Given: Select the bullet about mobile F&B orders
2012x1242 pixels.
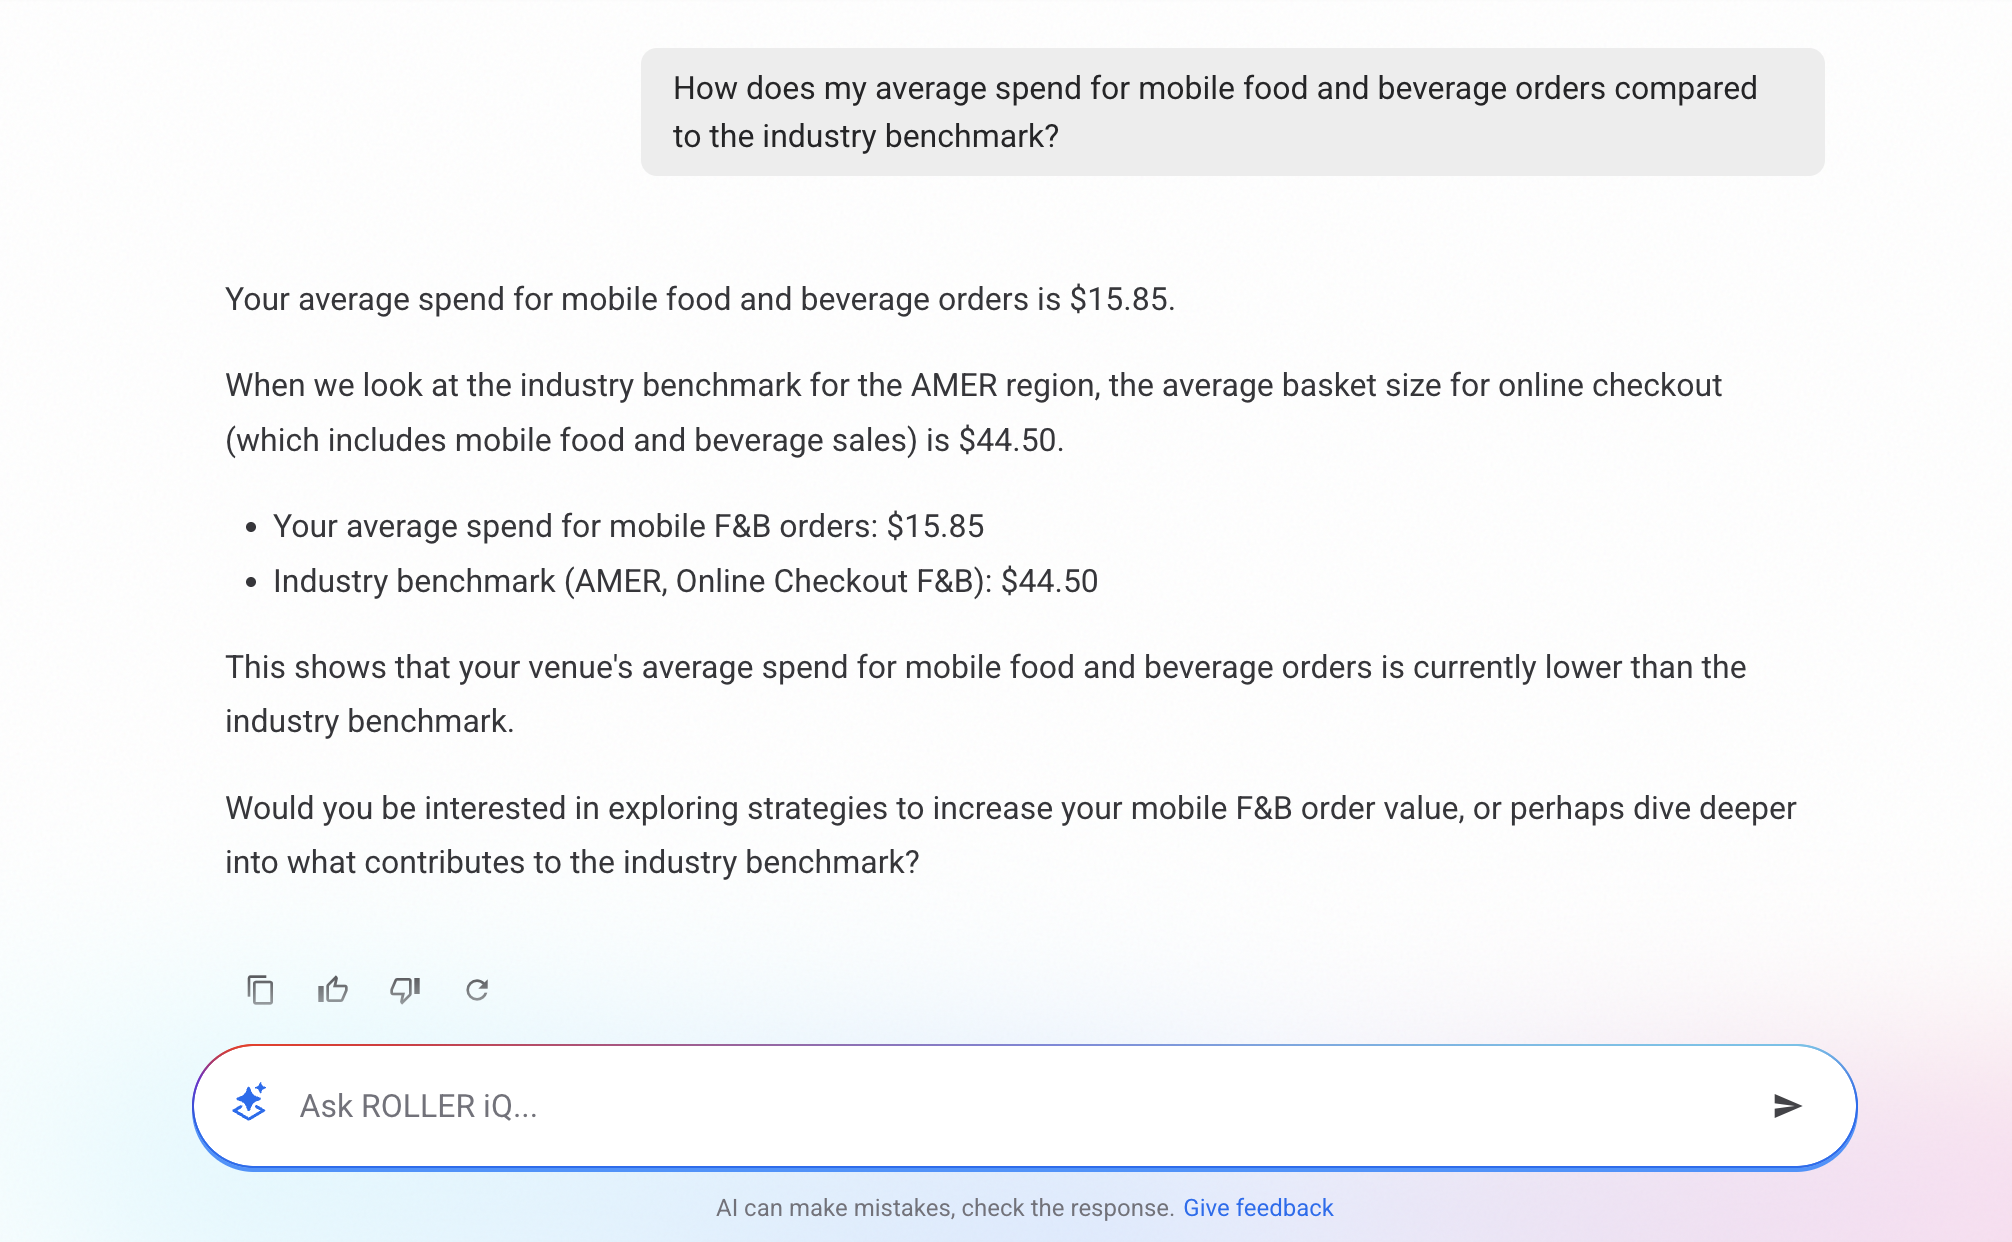Looking at the screenshot, I should [628, 526].
